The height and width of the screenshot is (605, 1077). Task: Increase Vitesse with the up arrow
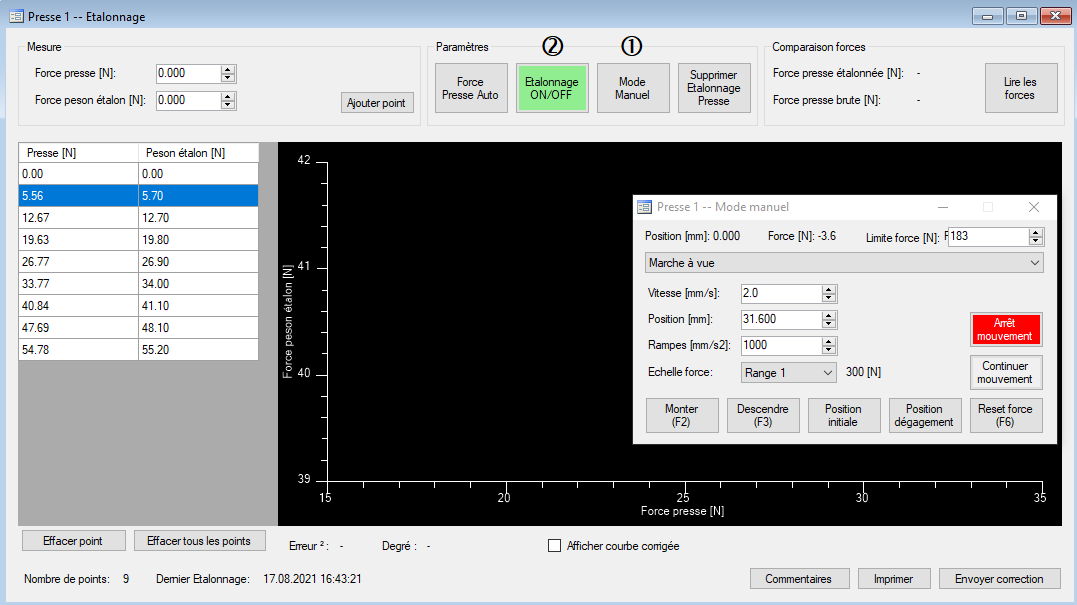tap(829, 289)
